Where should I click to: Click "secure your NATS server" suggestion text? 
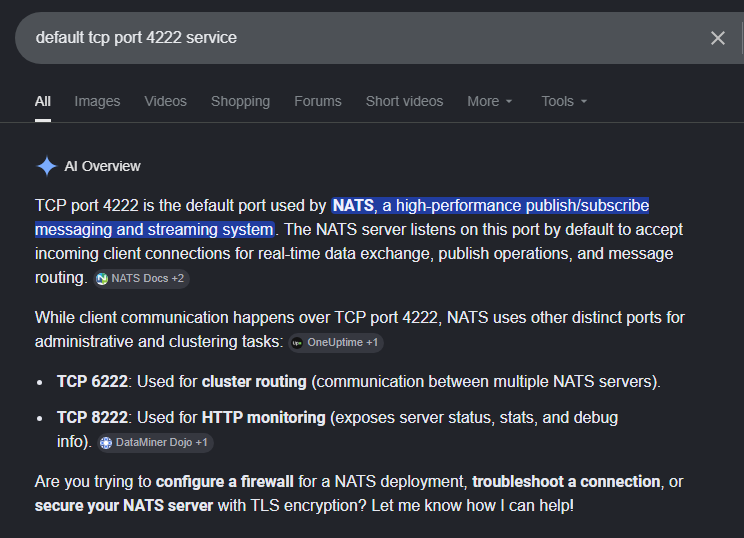[x=124, y=506]
